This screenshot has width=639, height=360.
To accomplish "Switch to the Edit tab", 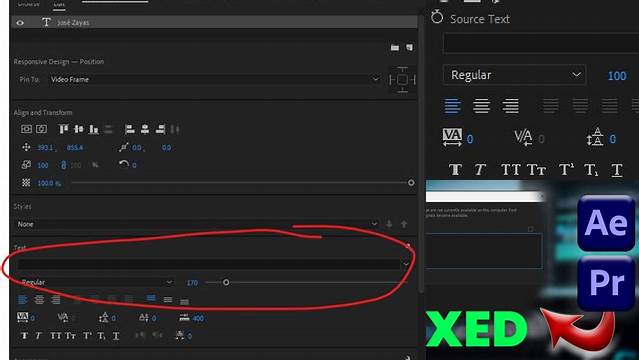I will pyautogui.click(x=59, y=4).
